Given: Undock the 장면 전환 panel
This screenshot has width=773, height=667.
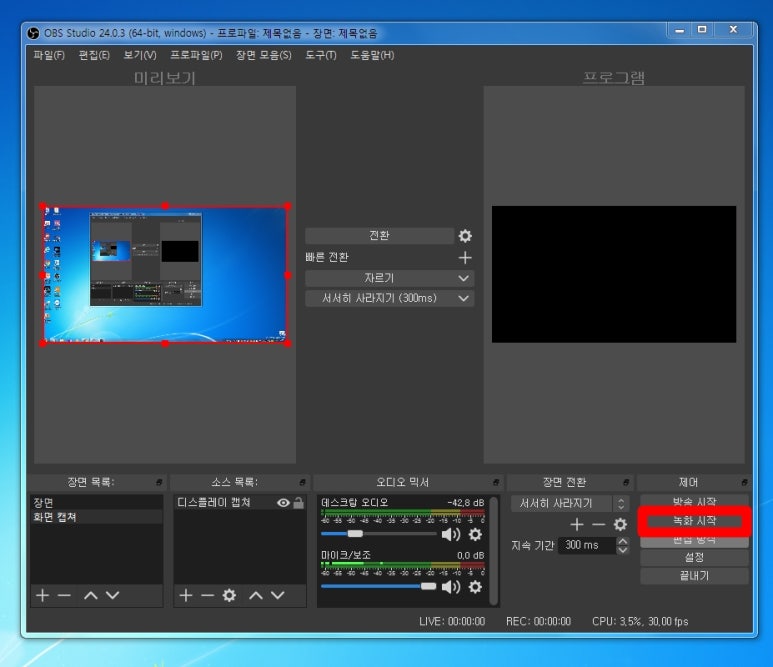Looking at the screenshot, I should 626,482.
